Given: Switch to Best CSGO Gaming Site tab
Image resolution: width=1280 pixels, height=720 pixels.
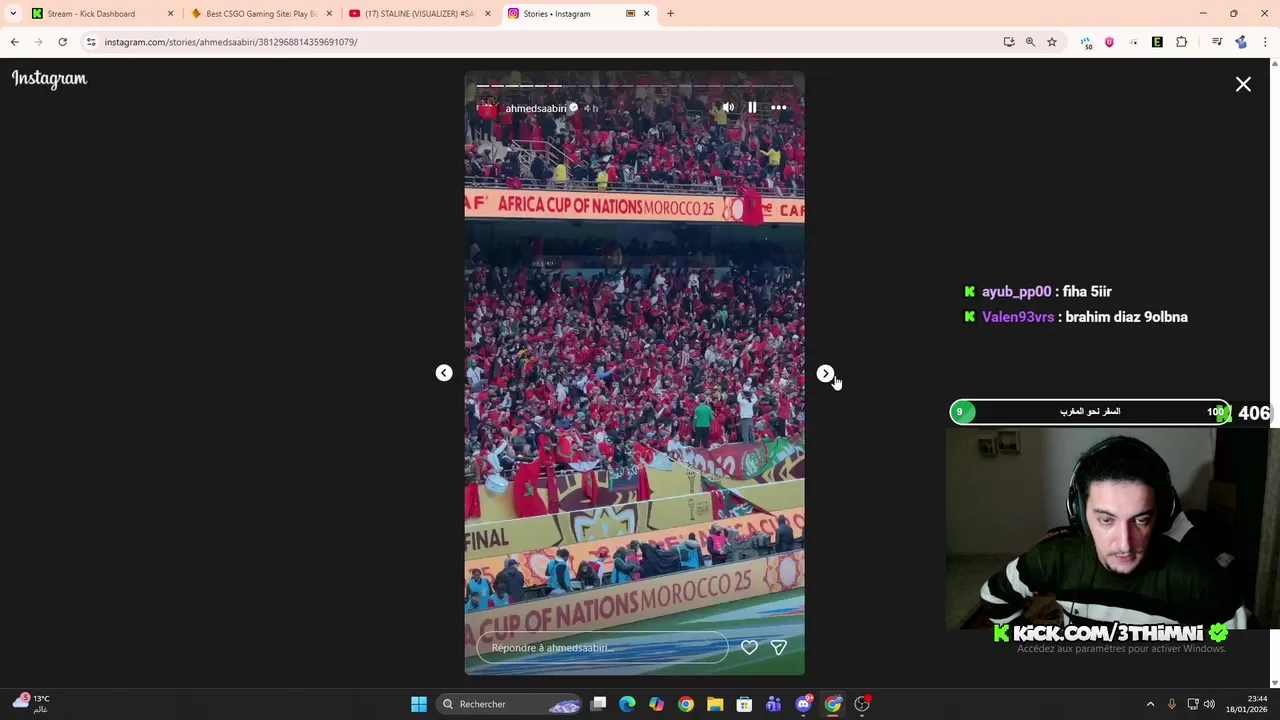Looking at the screenshot, I should tap(261, 14).
